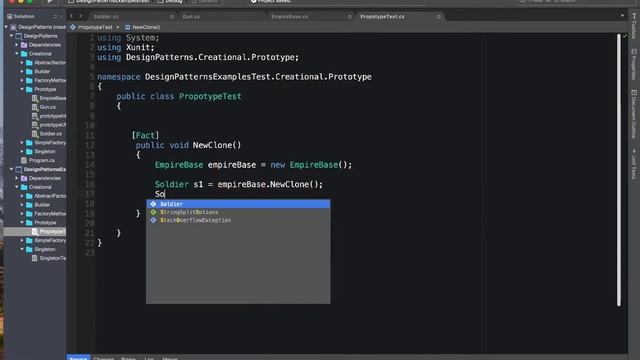
Task: Close the PropotypeTest.cs tab
Action: [438, 17]
